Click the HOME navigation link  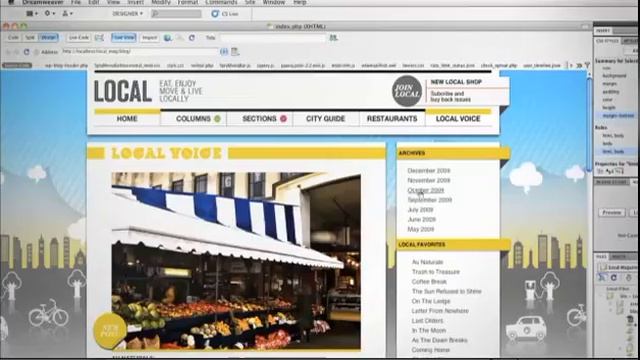pyautogui.click(x=127, y=119)
